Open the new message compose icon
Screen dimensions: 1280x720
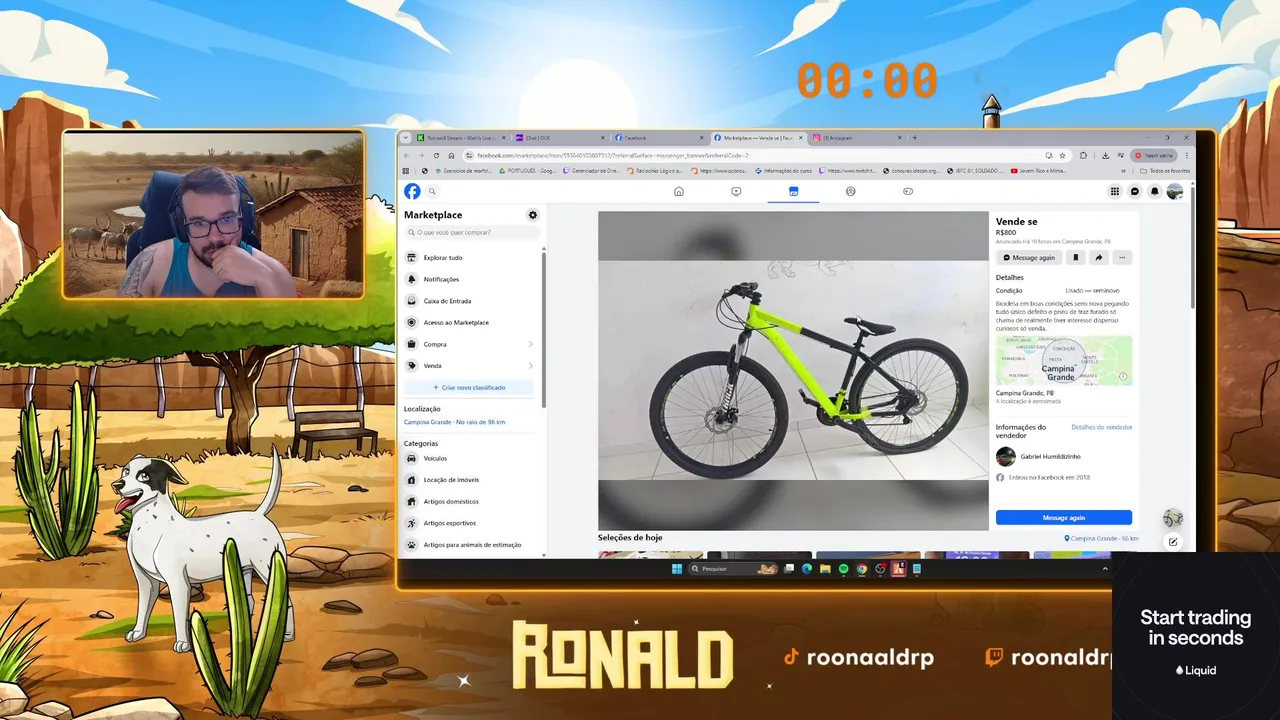pos(1173,542)
